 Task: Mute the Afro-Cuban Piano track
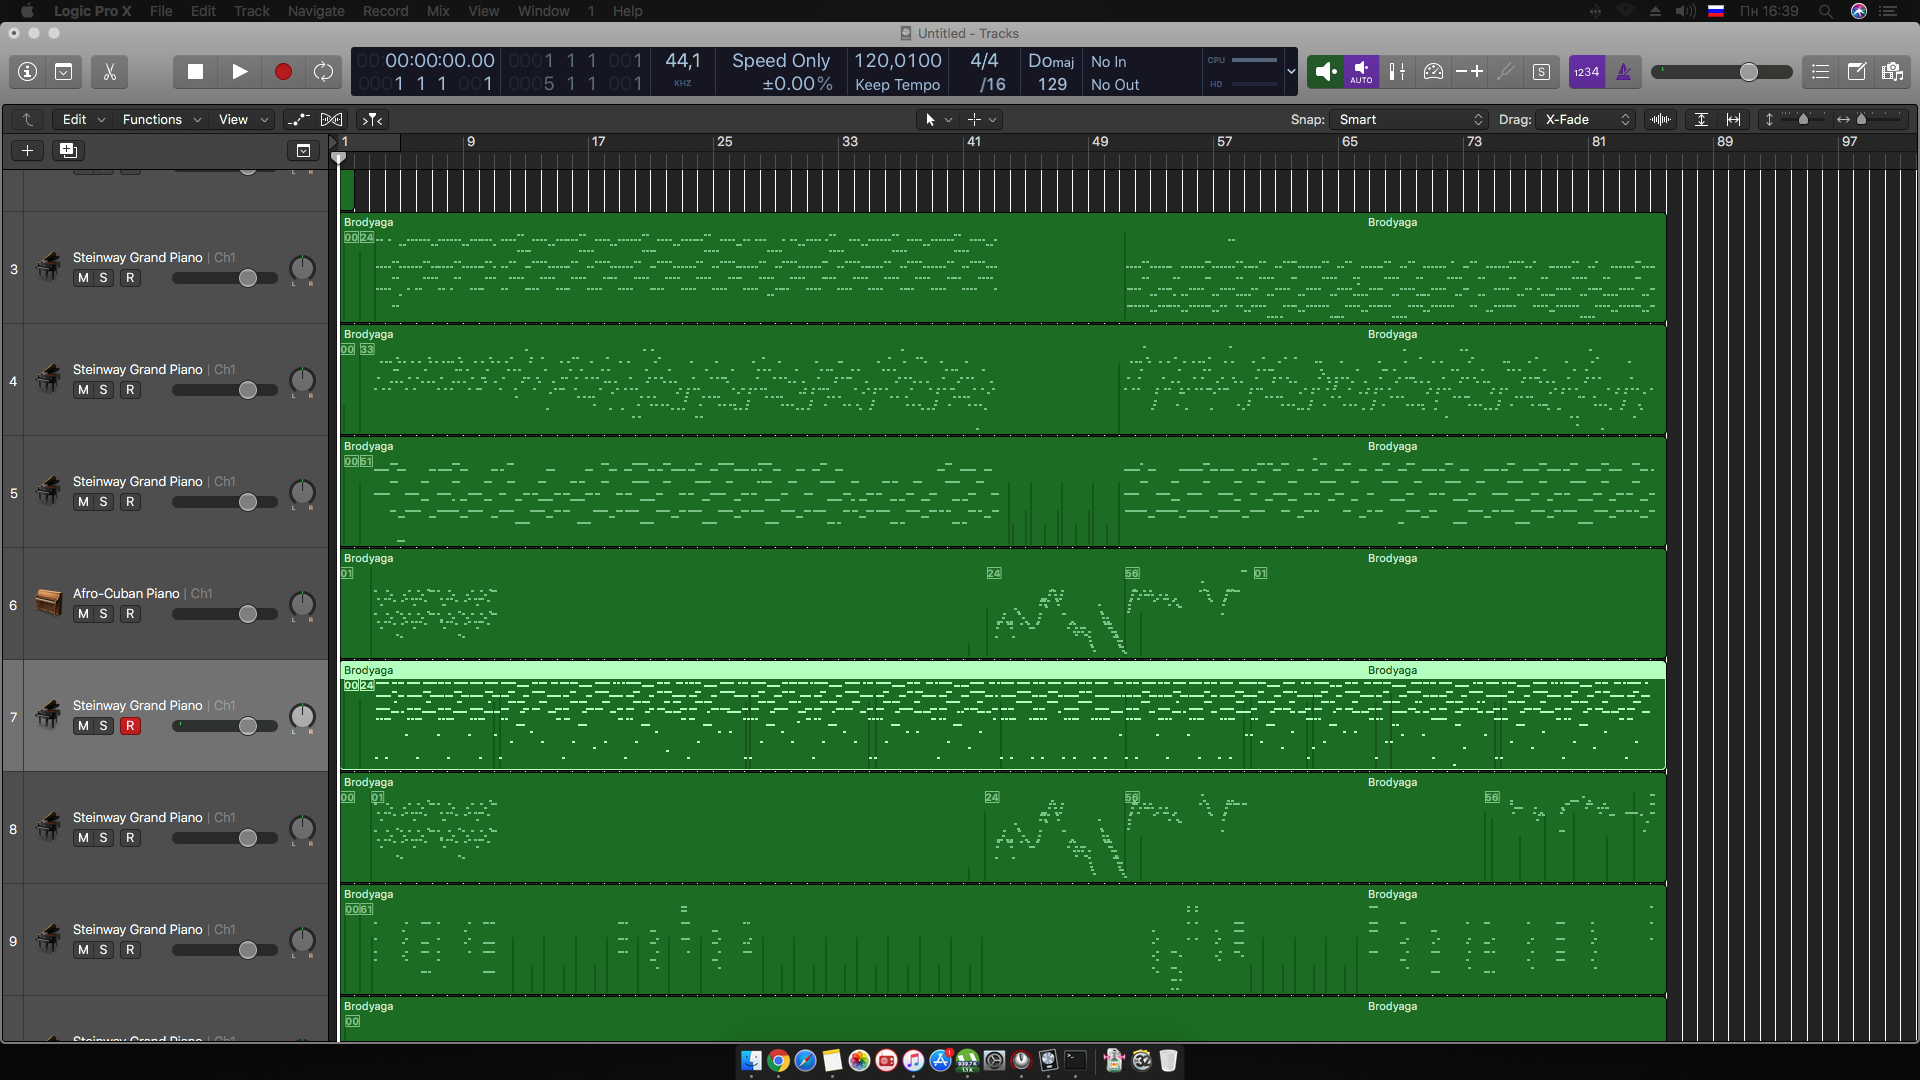[83, 614]
